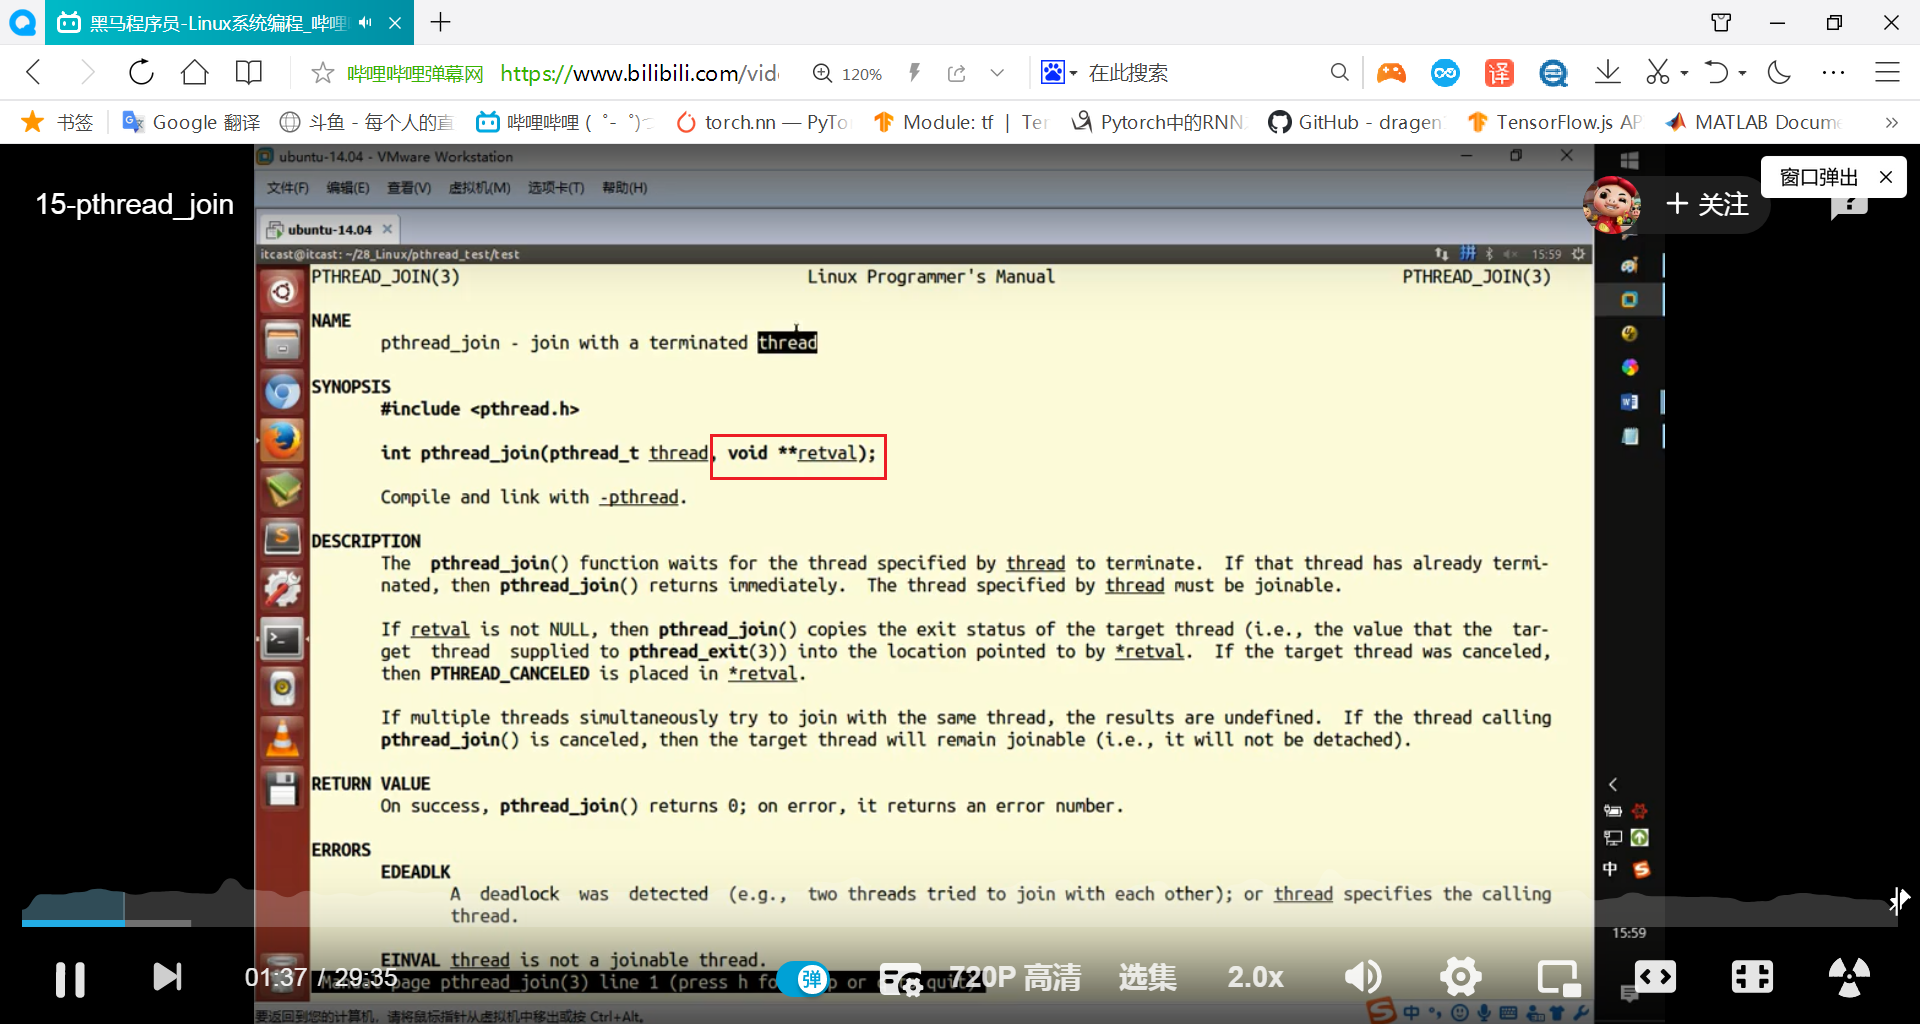Go back to previous page
The height and width of the screenshot is (1024, 1920).
(34, 72)
